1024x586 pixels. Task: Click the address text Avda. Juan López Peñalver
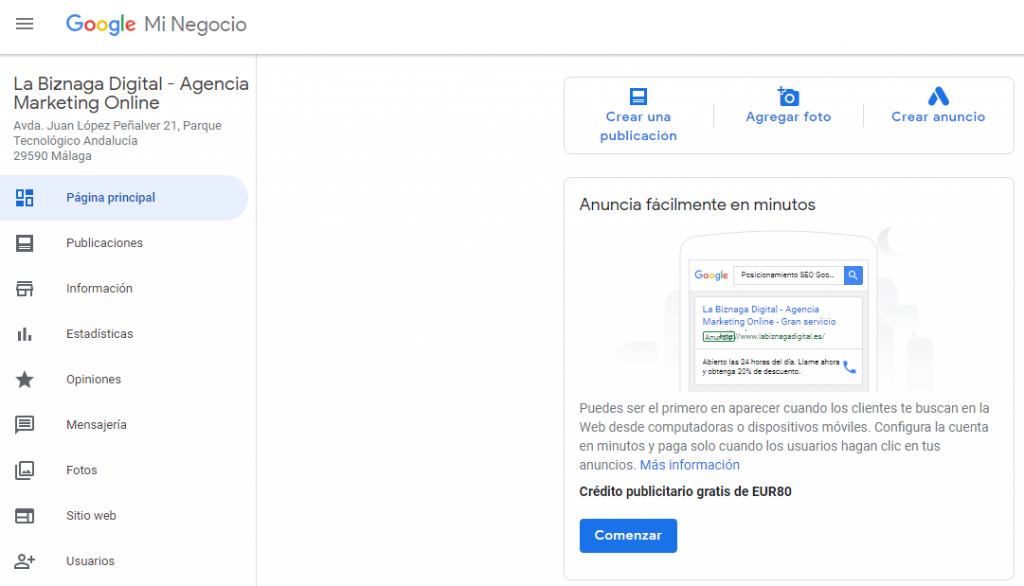pyautogui.click(x=117, y=140)
